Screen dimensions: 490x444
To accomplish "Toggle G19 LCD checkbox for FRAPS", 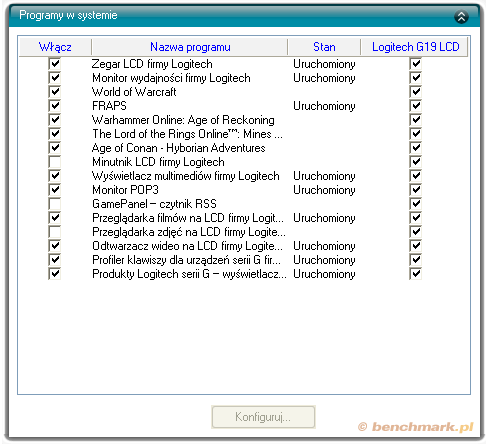I will [416, 106].
